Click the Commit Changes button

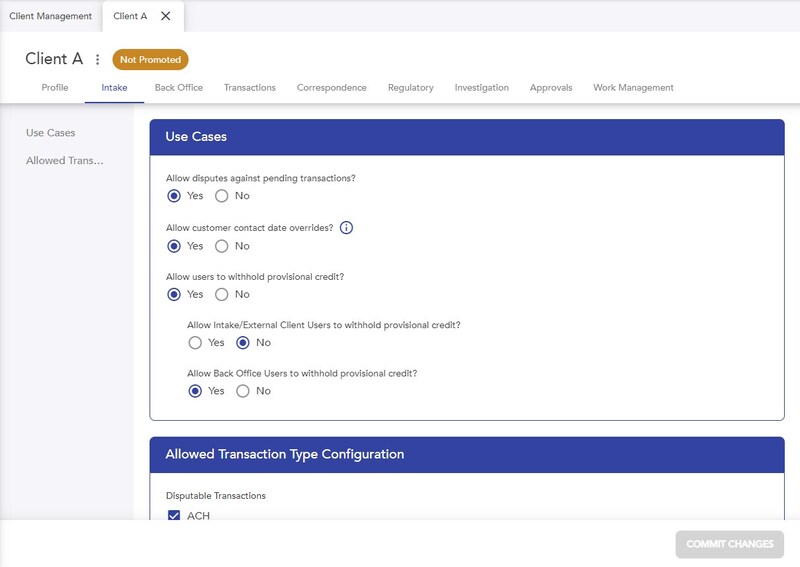(x=730, y=544)
